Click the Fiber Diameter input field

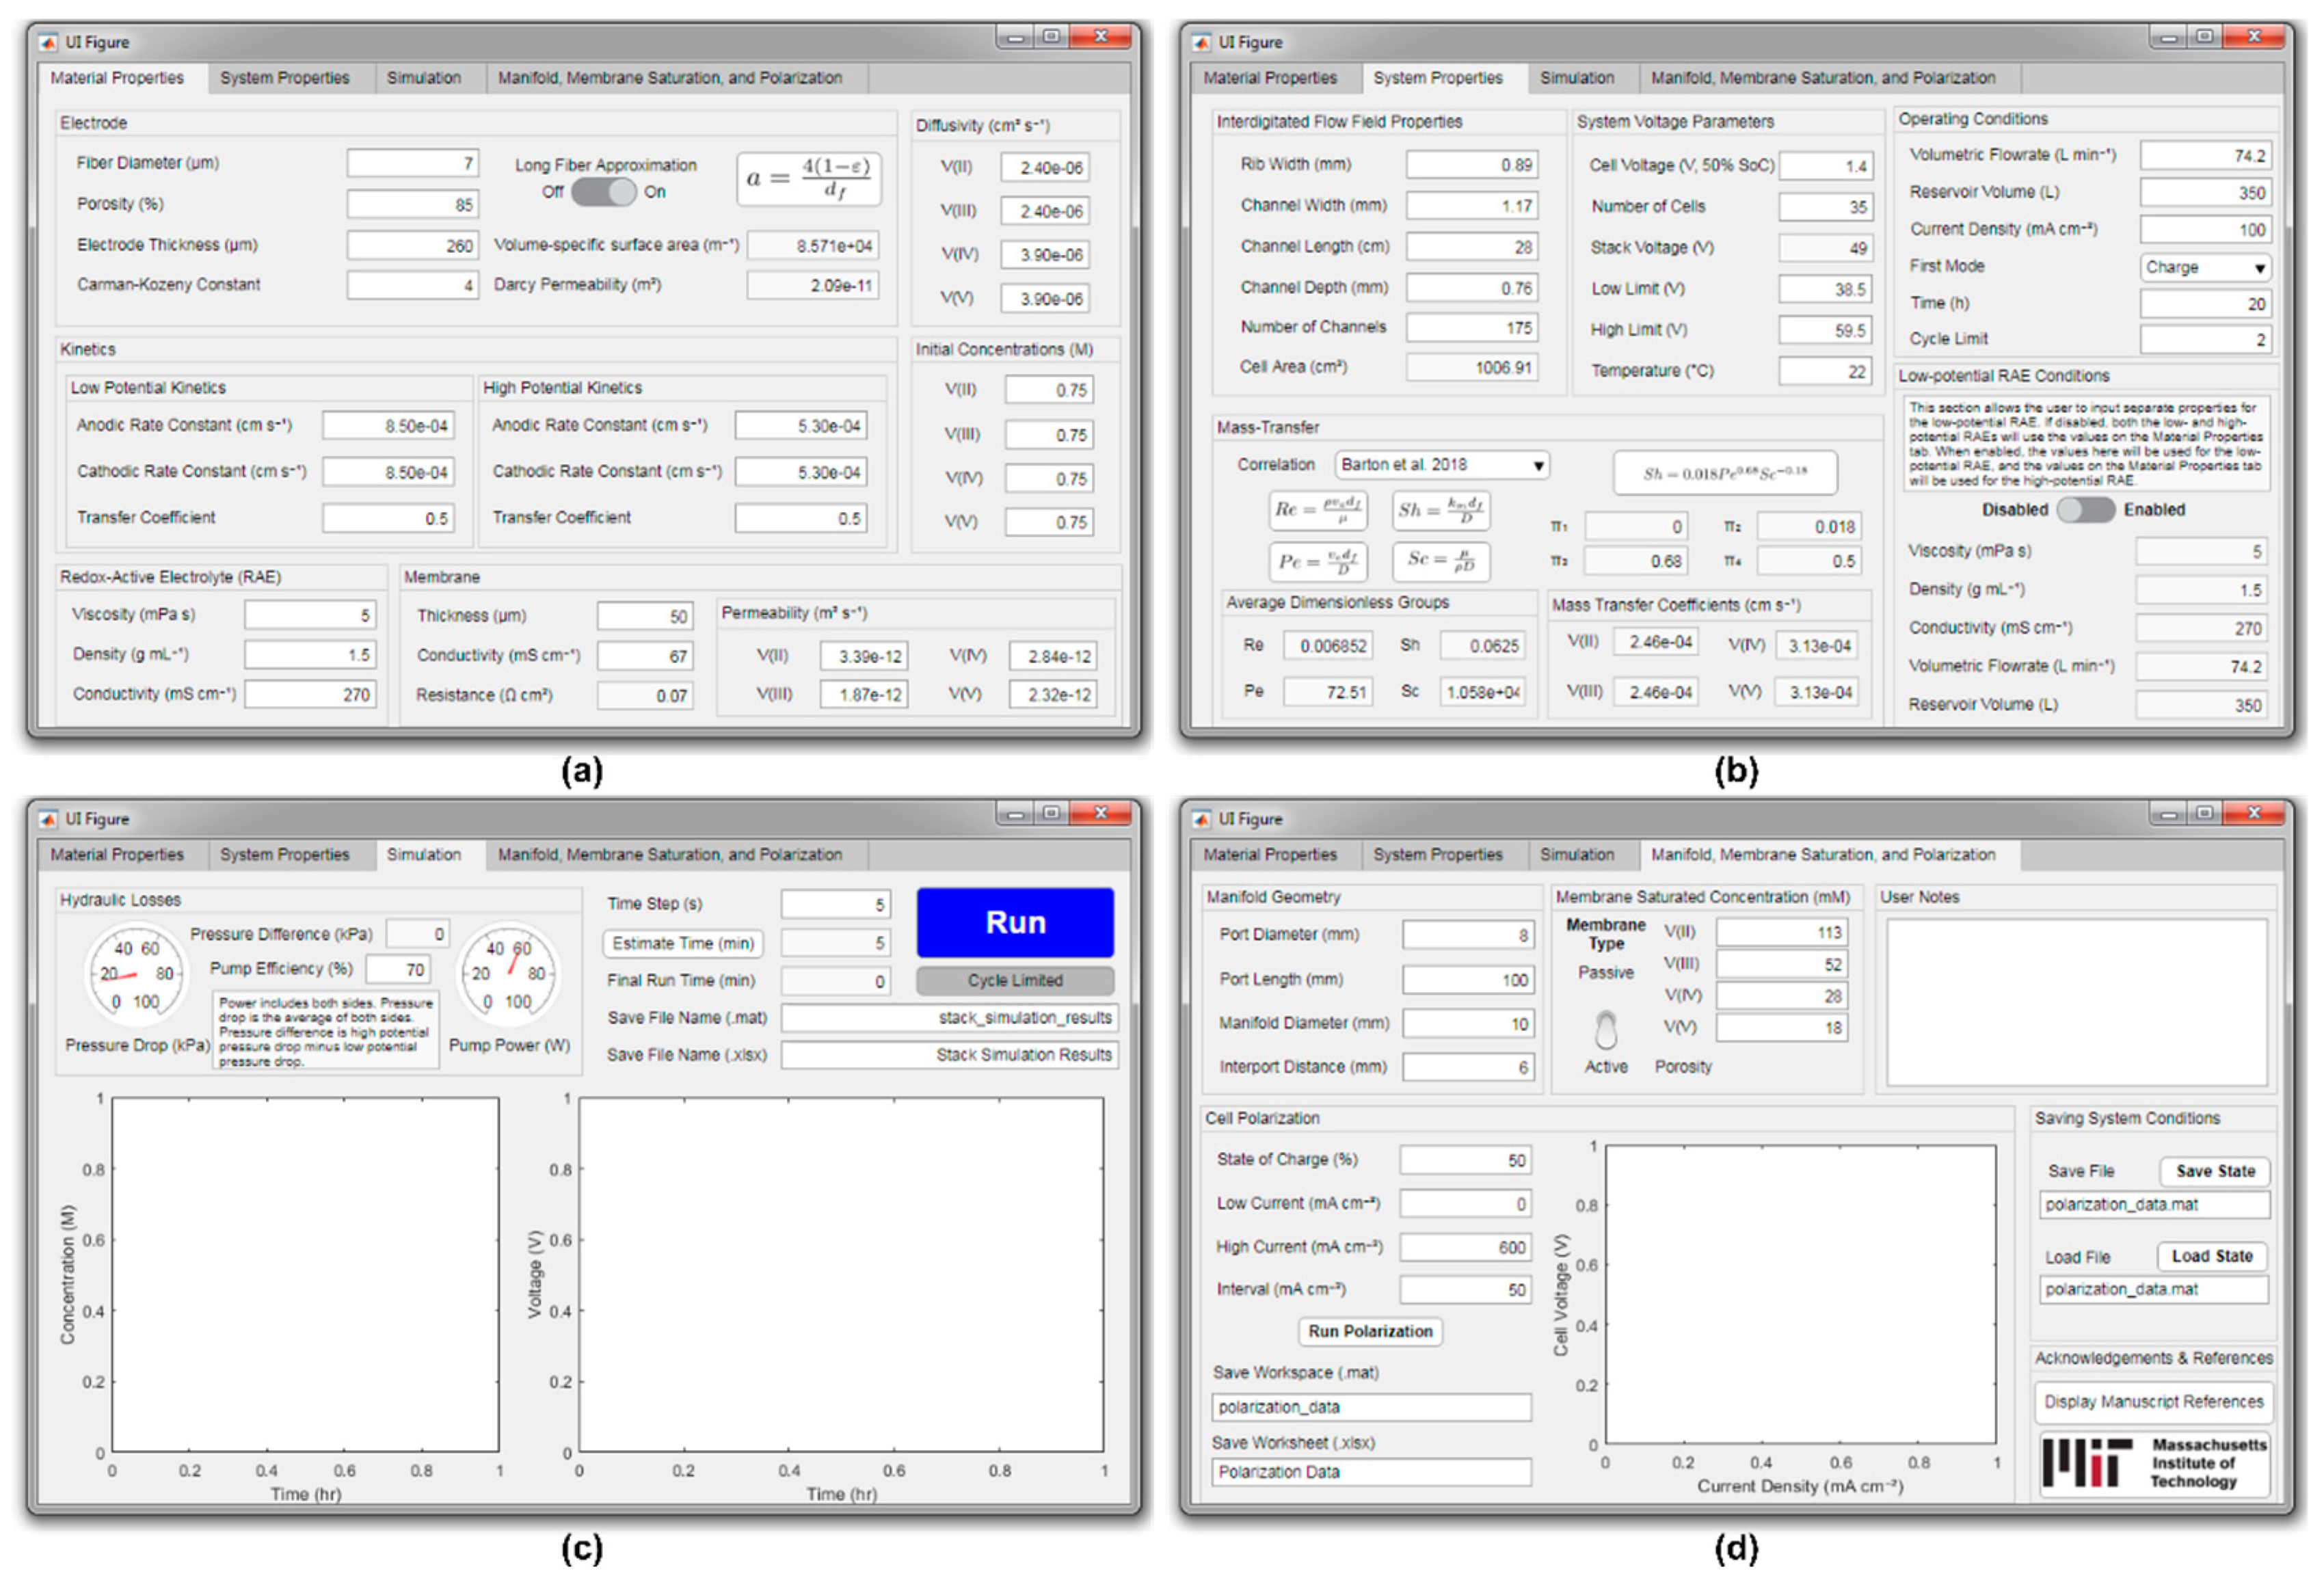point(412,163)
